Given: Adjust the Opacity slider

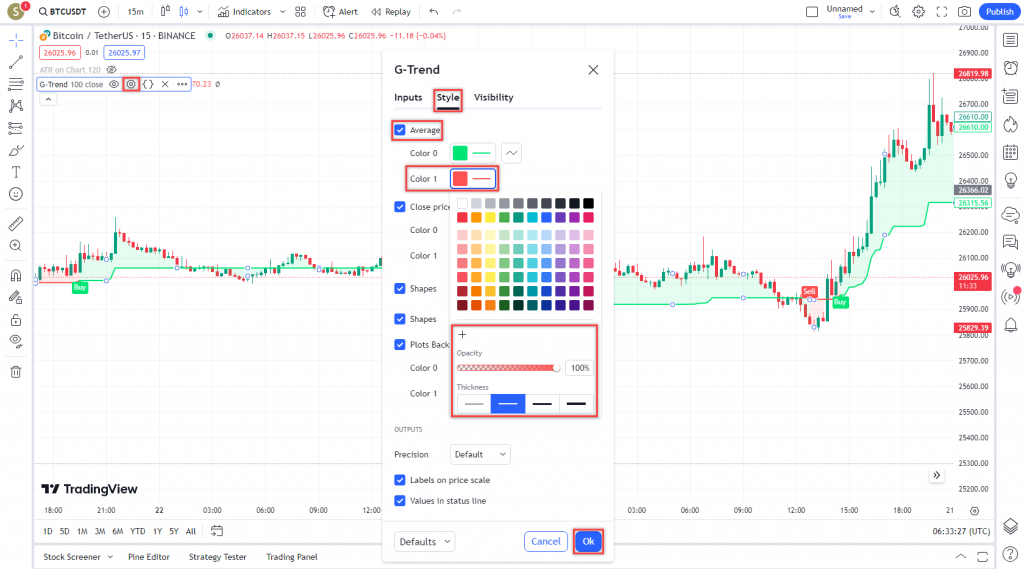Looking at the screenshot, I should pyautogui.click(x=508, y=368).
